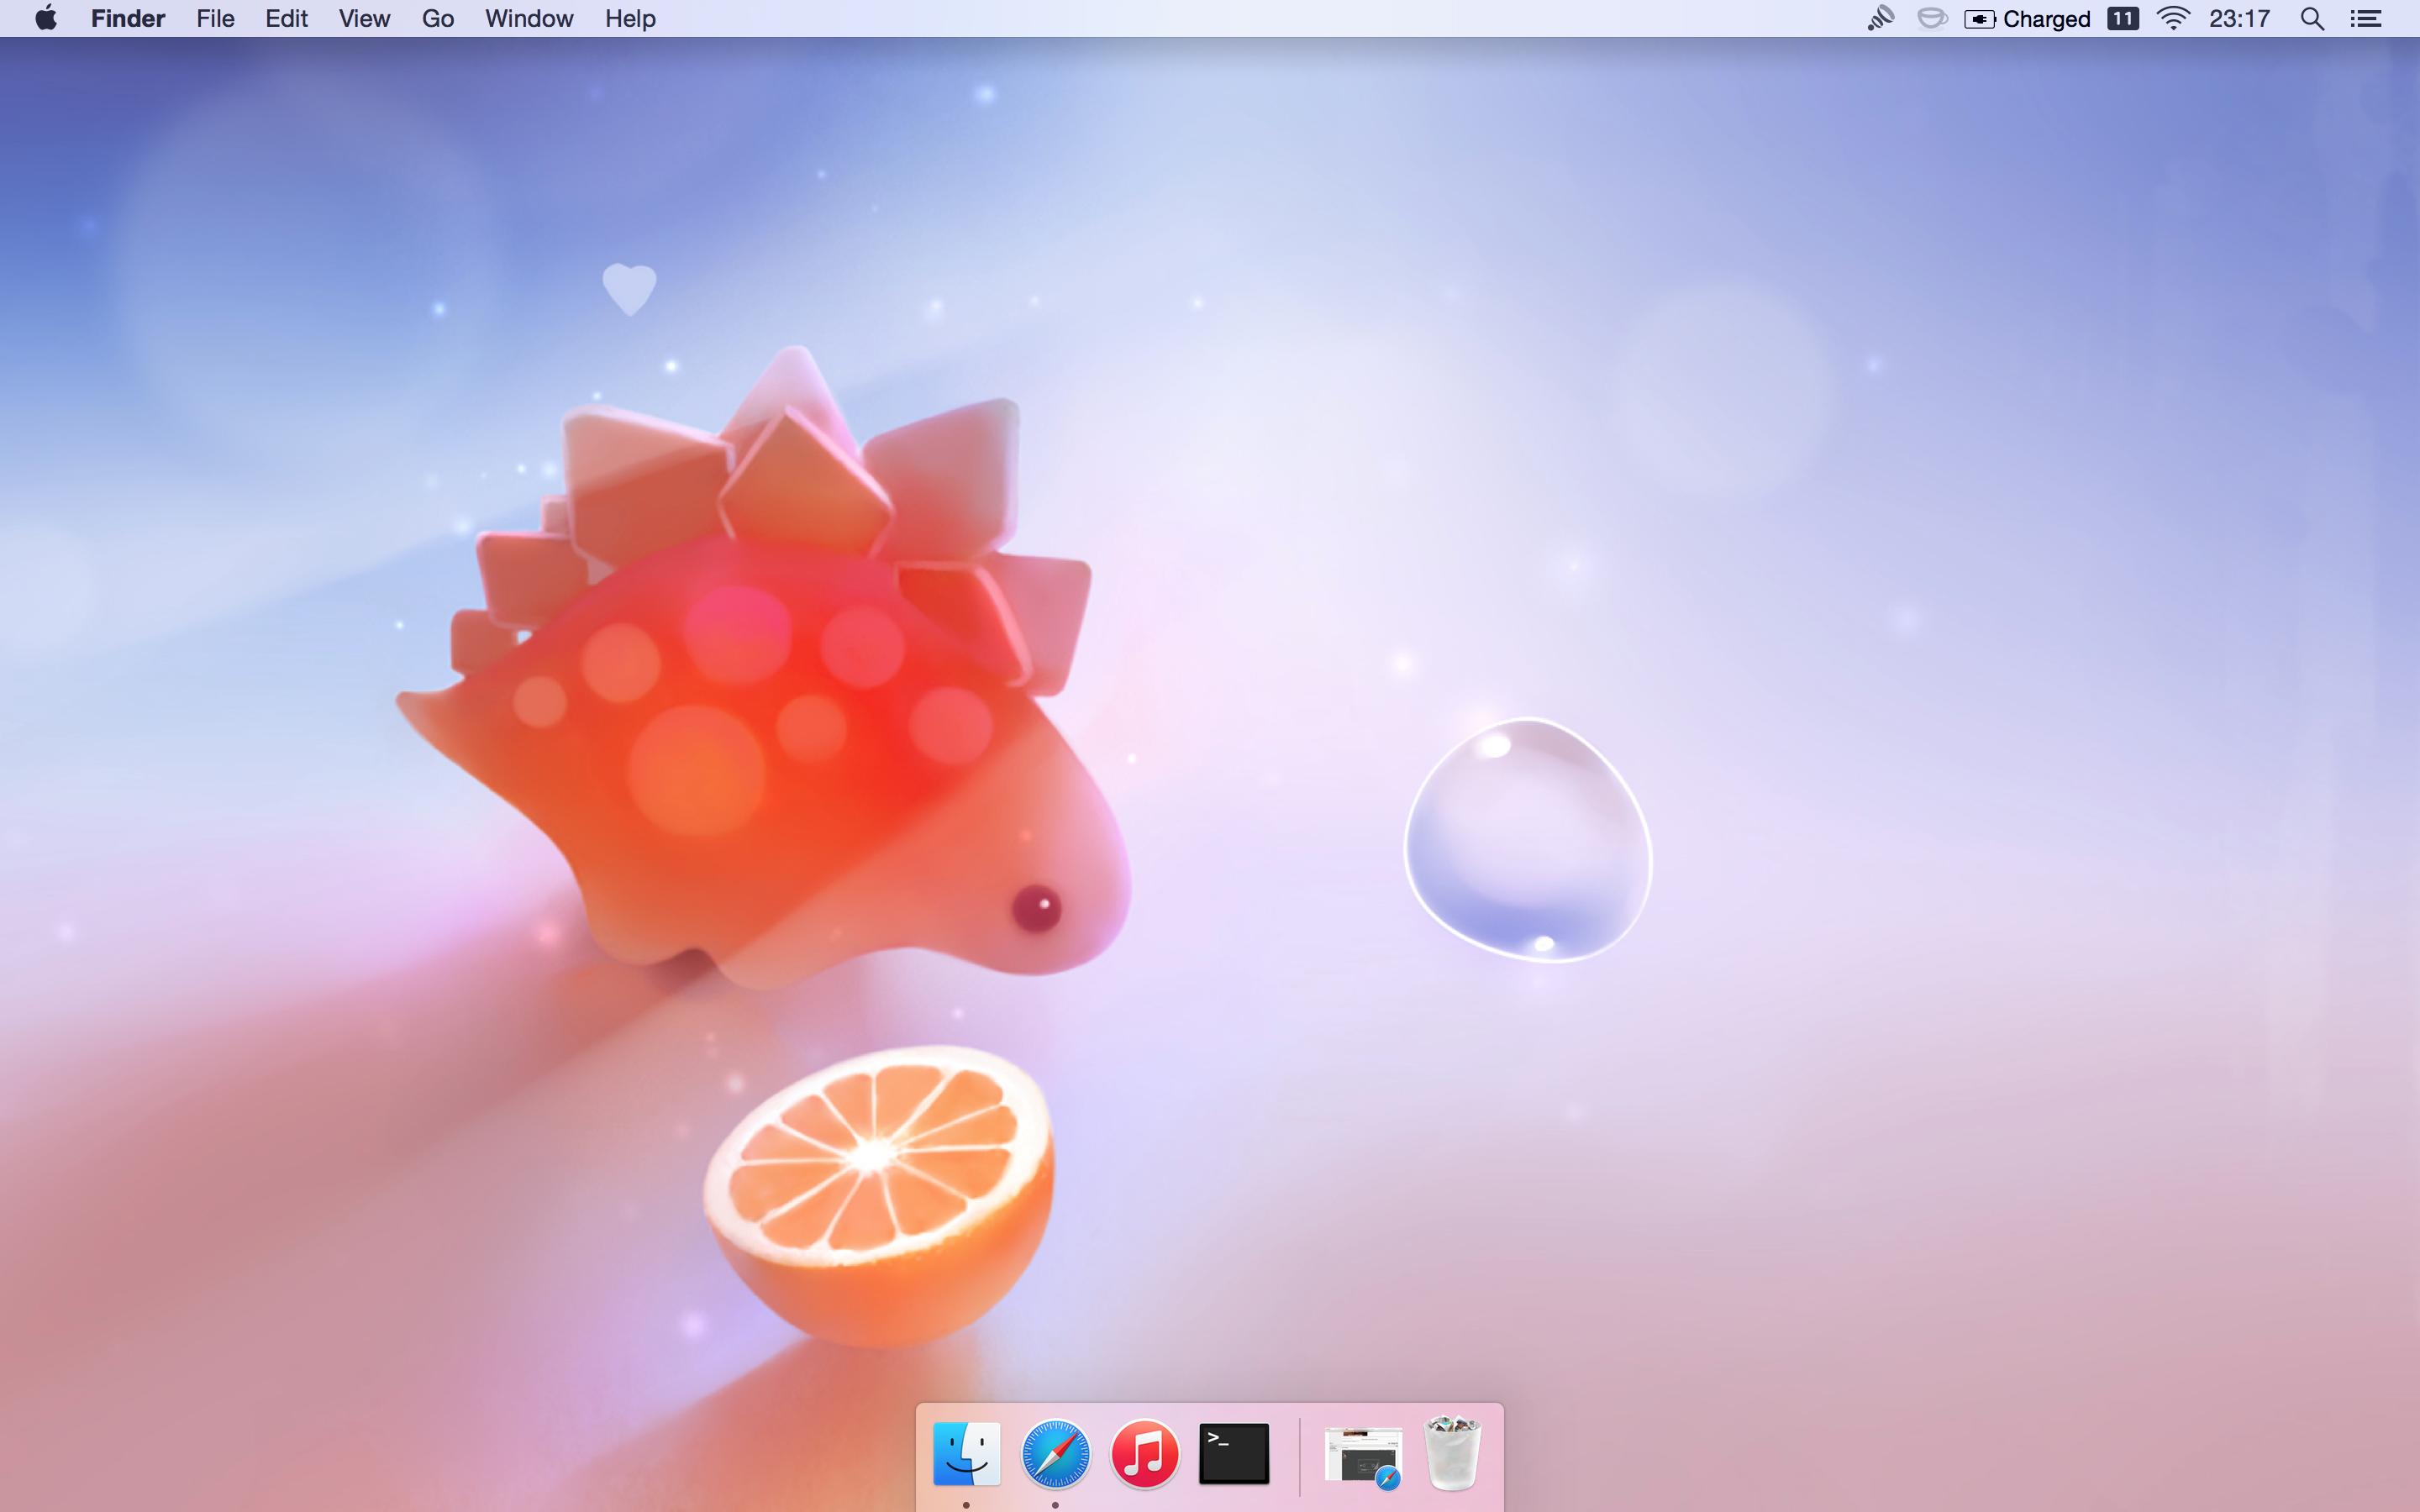Open the Help menu
This screenshot has height=1512, width=2420.
[x=630, y=19]
